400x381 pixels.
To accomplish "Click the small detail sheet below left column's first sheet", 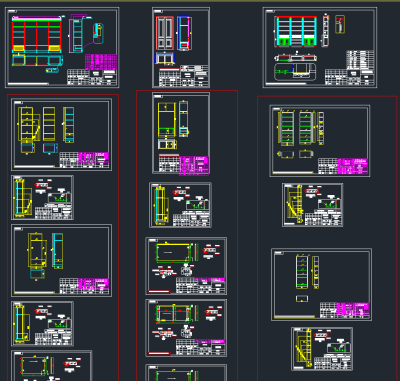I will [x=42, y=198].
